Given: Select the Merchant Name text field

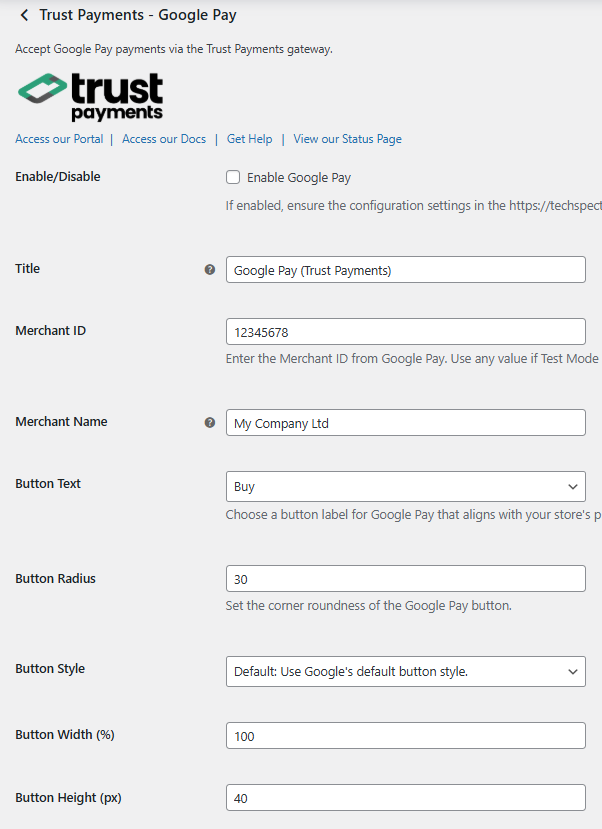Looking at the screenshot, I should pyautogui.click(x=405, y=423).
